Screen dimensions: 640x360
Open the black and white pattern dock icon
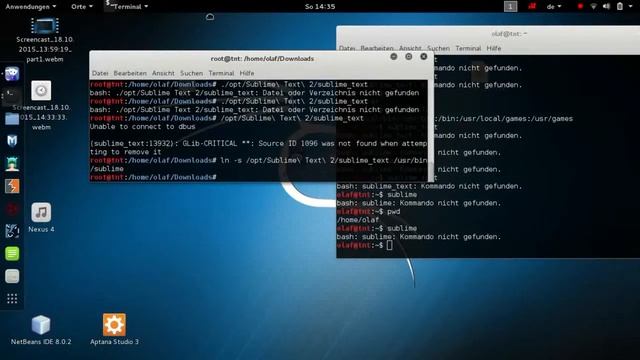[x=12, y=231]
